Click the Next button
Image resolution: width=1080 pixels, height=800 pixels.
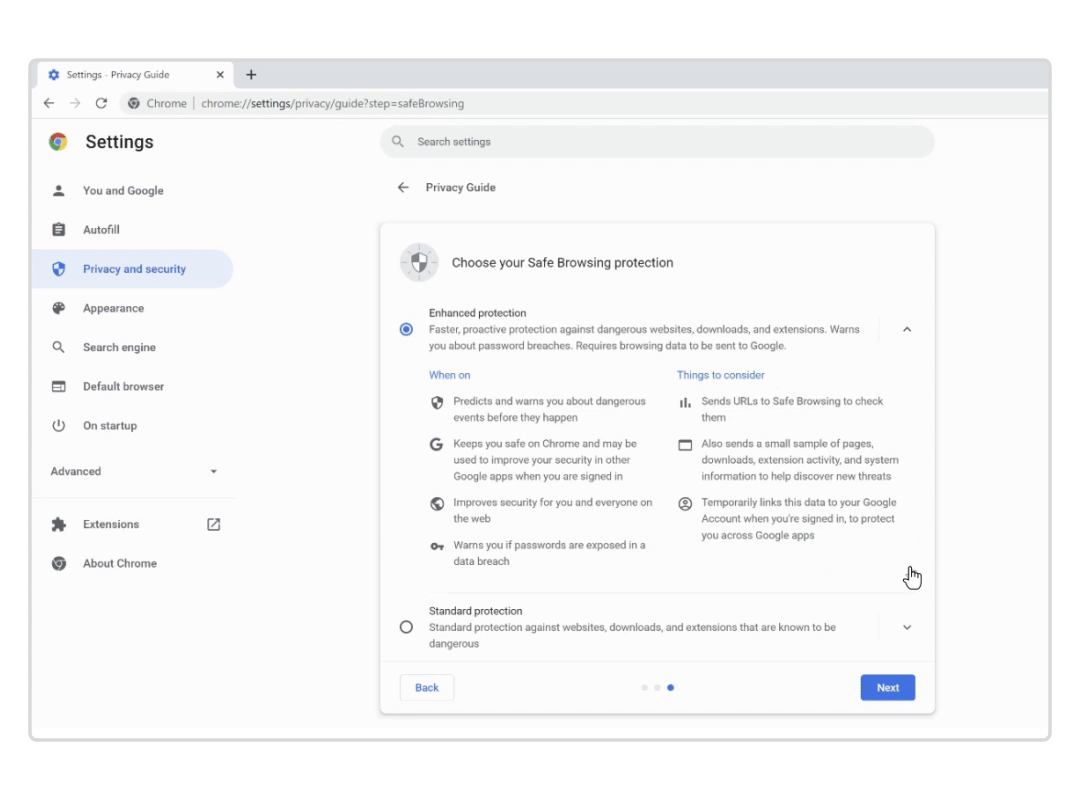pos(887,687)
